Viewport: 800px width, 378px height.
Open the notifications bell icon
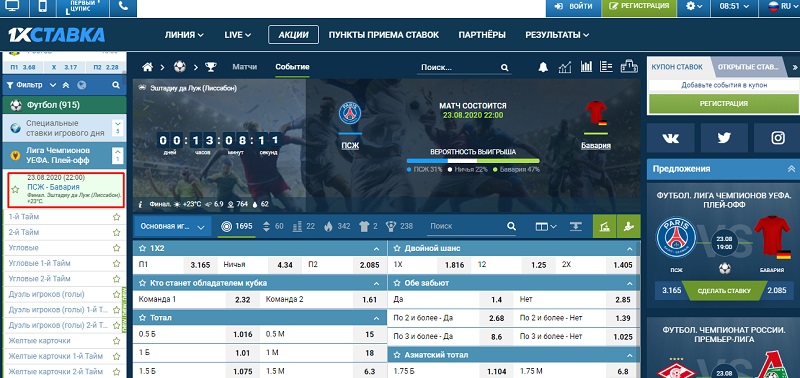[x=543, y=67]
